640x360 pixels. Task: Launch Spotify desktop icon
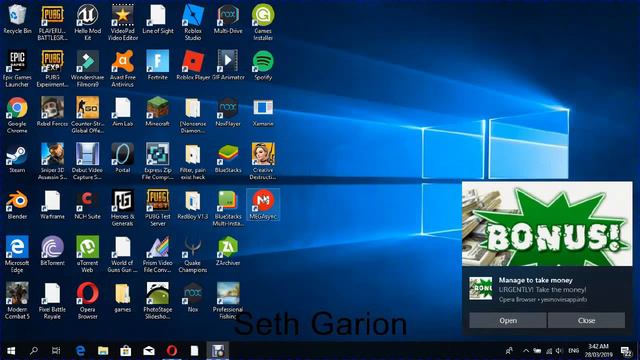point(263,65)
